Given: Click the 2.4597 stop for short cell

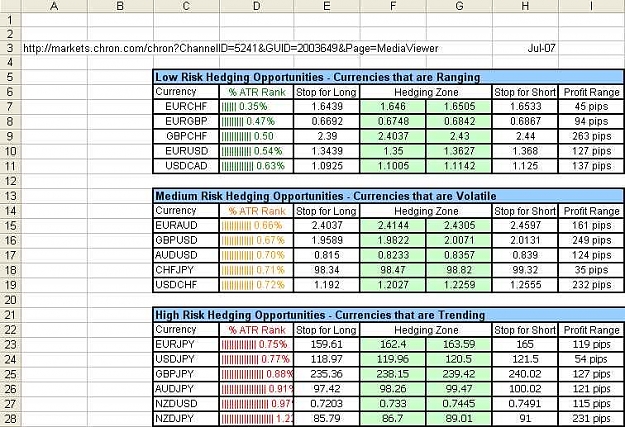Looking at the screenshot, I should coord(525,225).
